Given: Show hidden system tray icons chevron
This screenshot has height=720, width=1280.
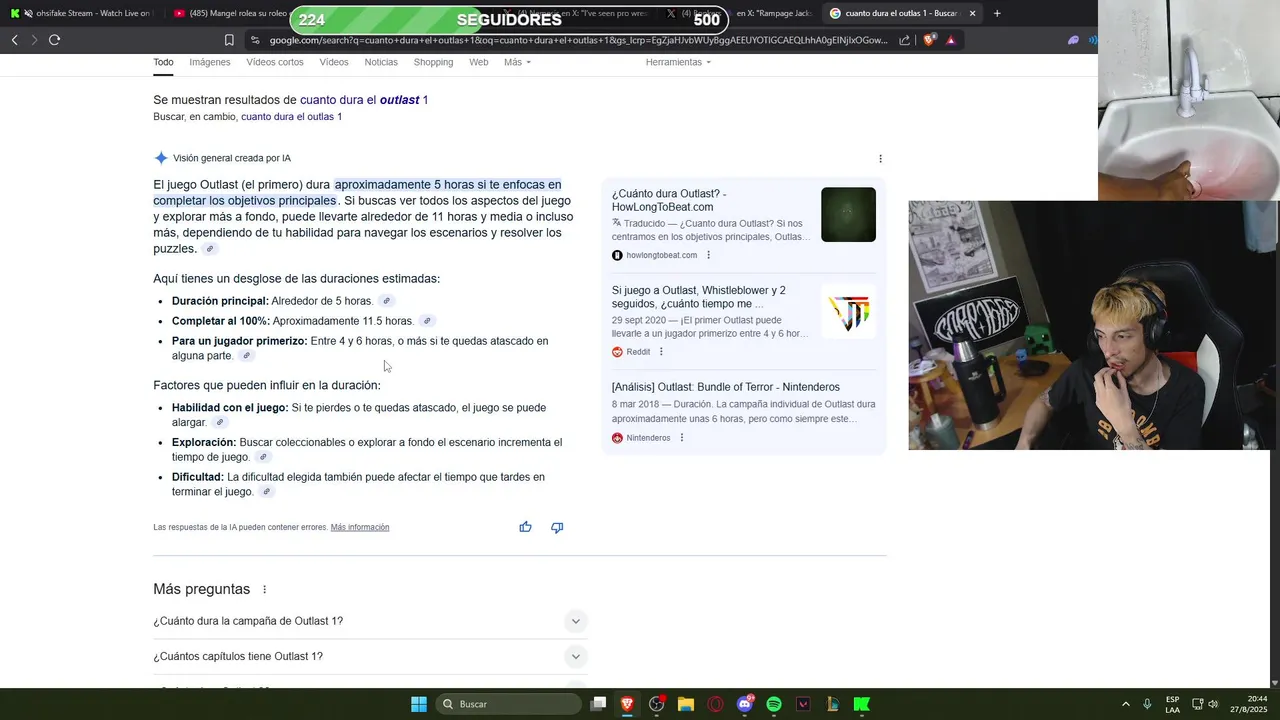Looking at the screenshot, I should point(1125,704).
